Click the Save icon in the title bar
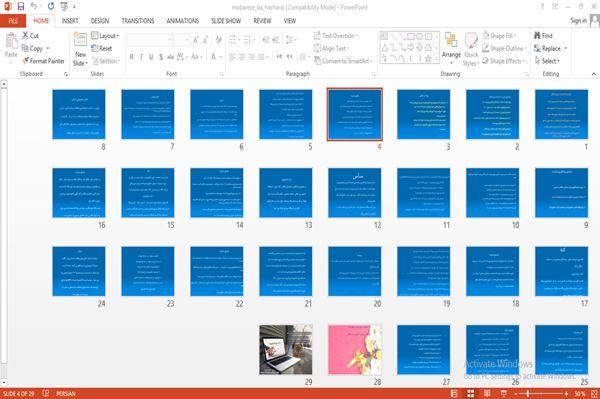 tap(21, 6)
